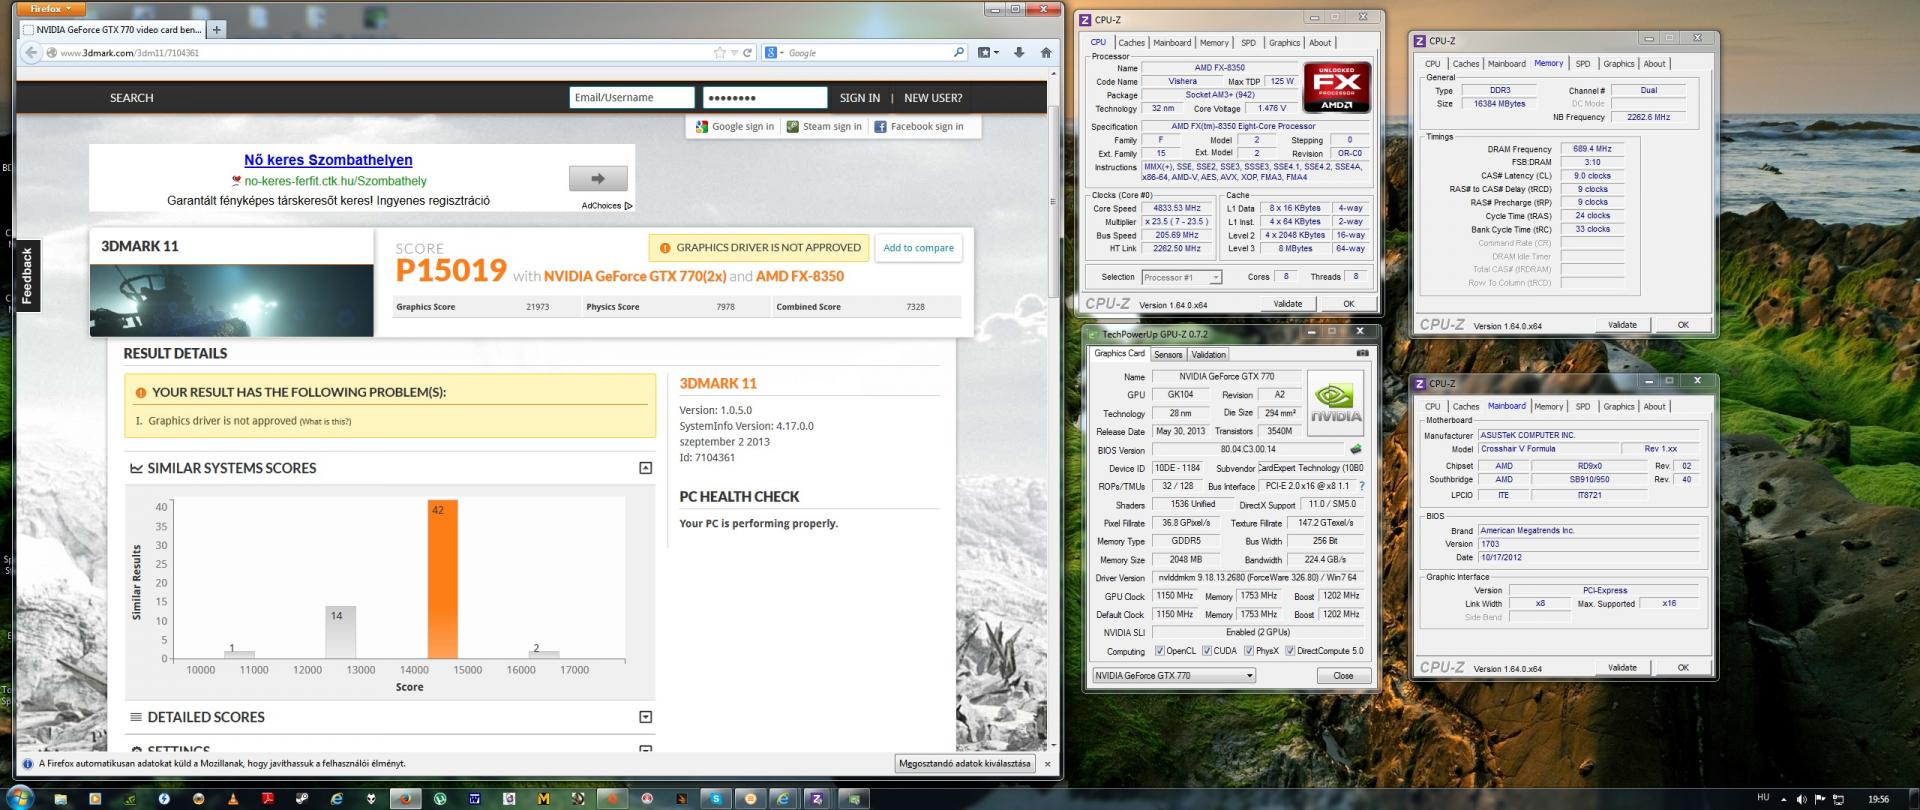Toggle the OpenCL checkbox in GPU-Z
1920x810 pixels.
1159,651
